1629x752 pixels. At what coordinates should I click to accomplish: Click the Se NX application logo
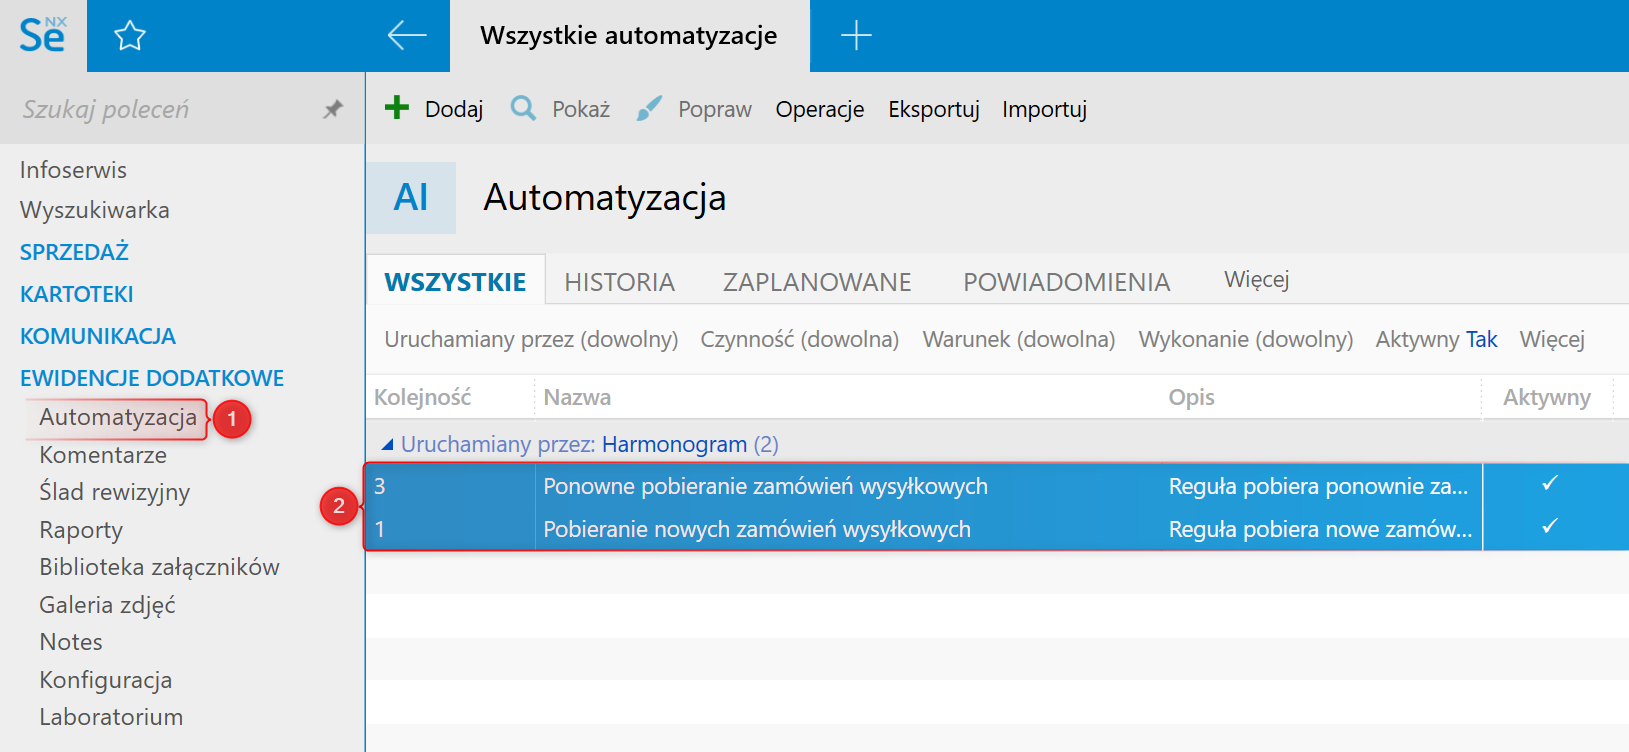coord(43,36)
